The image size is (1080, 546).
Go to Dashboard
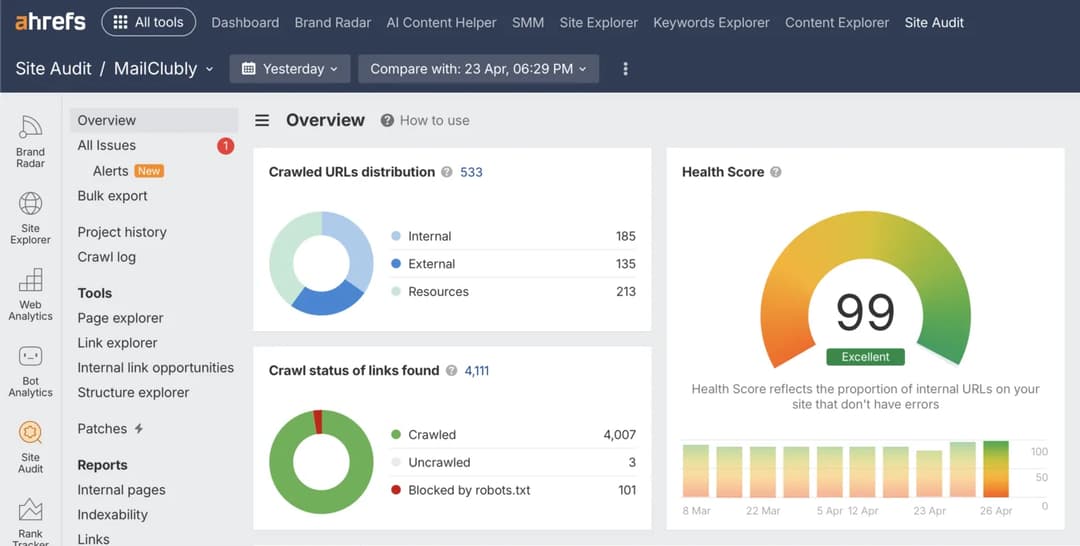[x=245, y=23]
